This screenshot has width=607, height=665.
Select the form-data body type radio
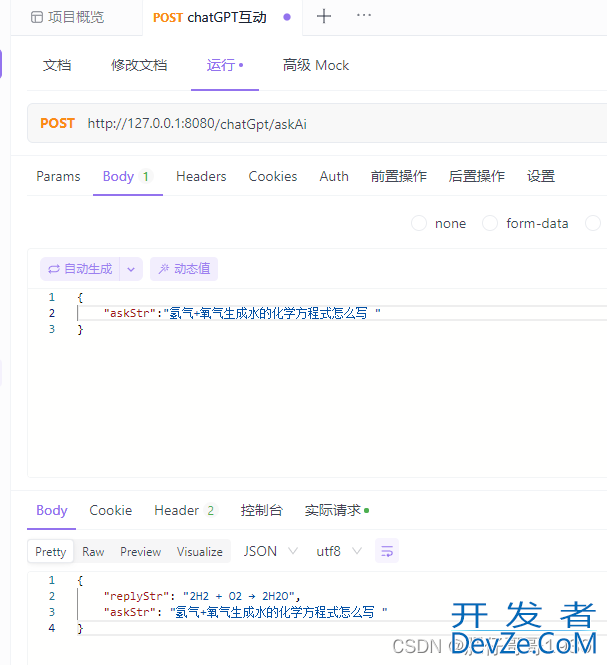(x=490, y=223)
